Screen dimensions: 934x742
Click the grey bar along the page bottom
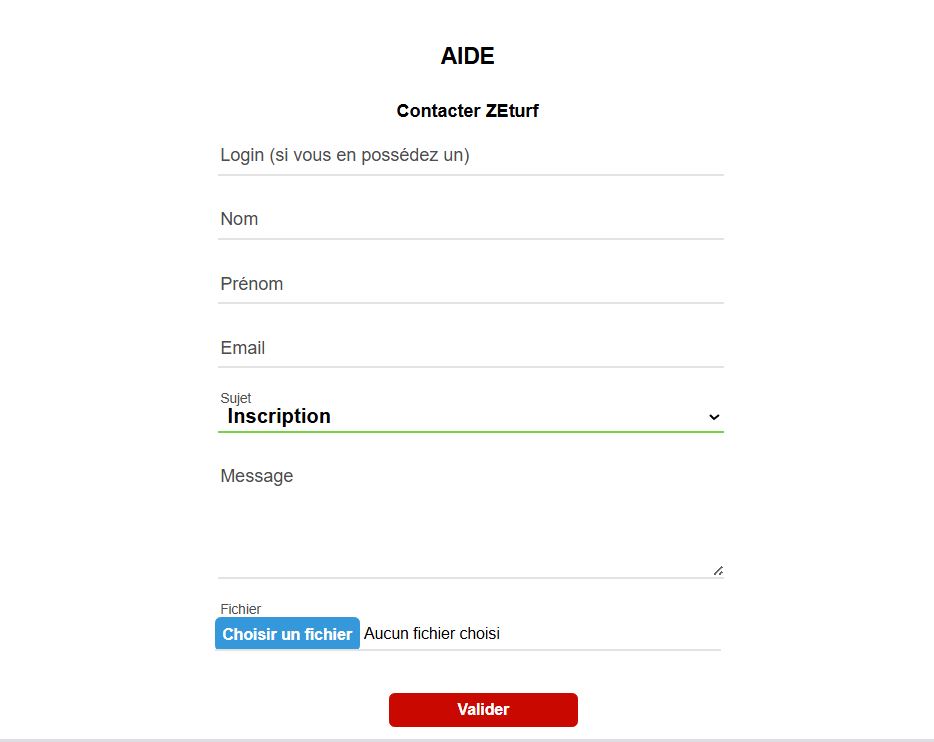pyautogui.click(x=467, y=740)
